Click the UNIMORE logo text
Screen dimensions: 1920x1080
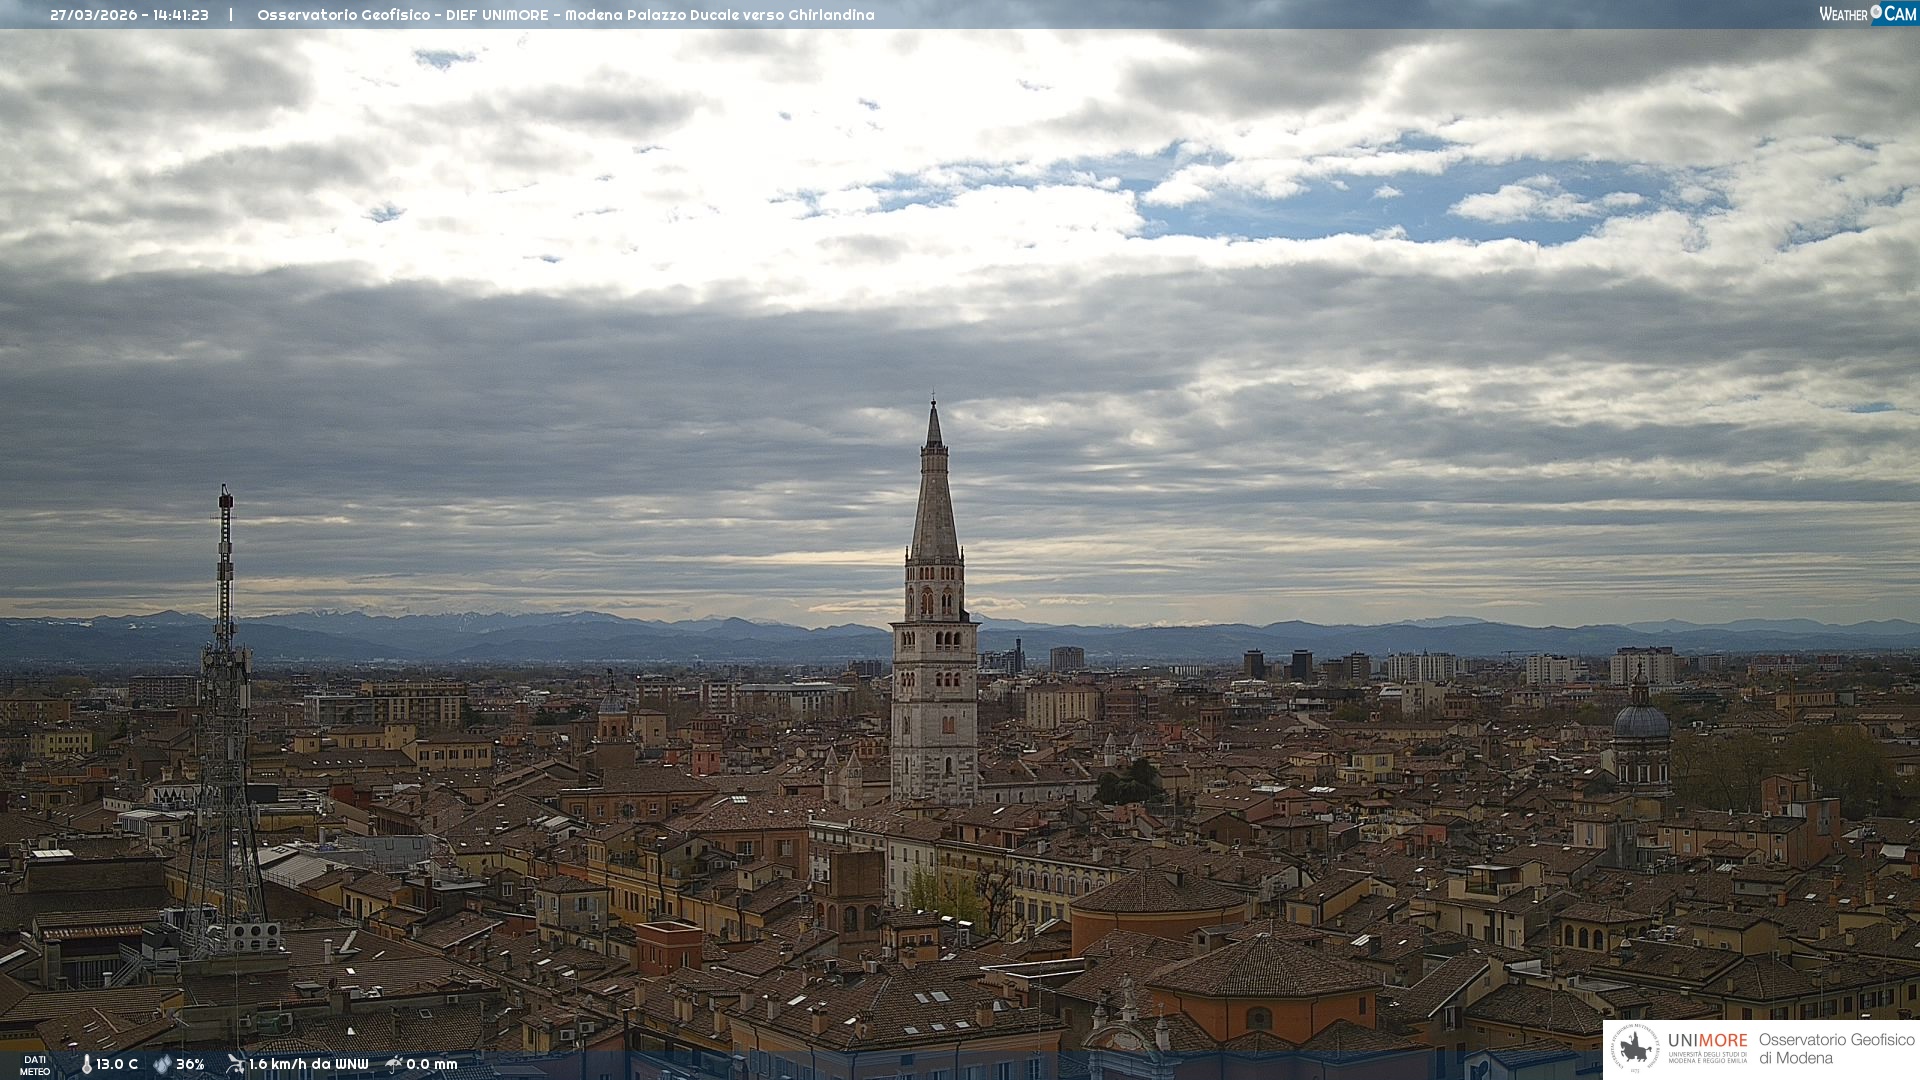(1707, 1041)
